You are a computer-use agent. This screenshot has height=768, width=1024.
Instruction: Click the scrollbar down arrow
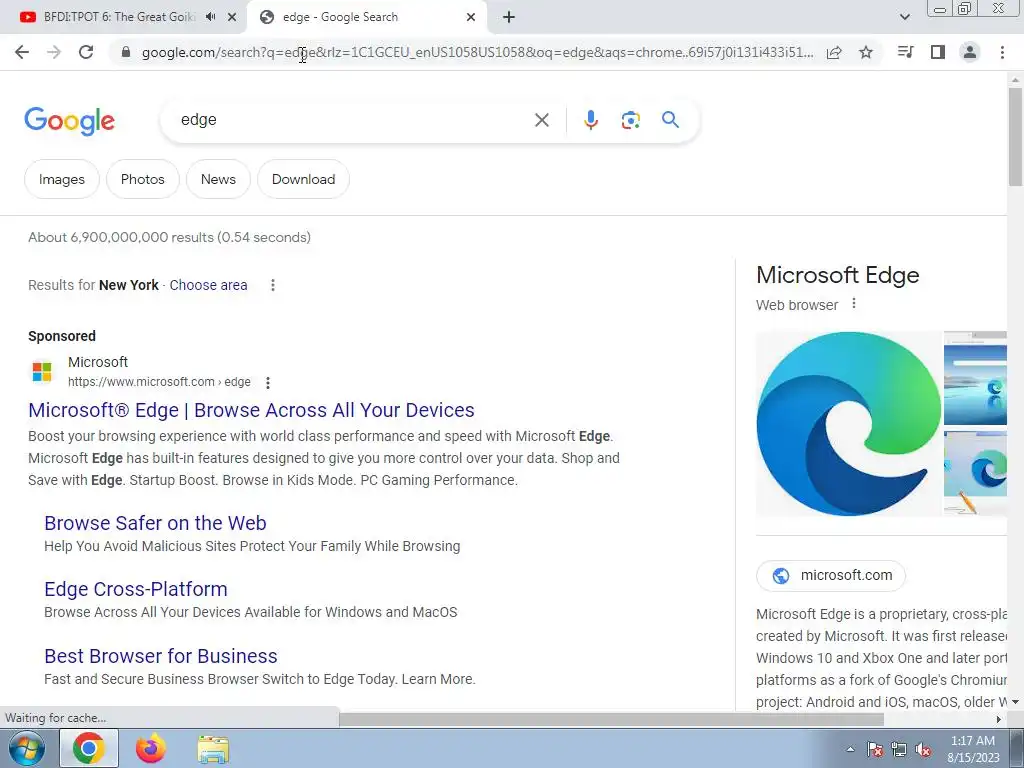[x=1015, y=702]
